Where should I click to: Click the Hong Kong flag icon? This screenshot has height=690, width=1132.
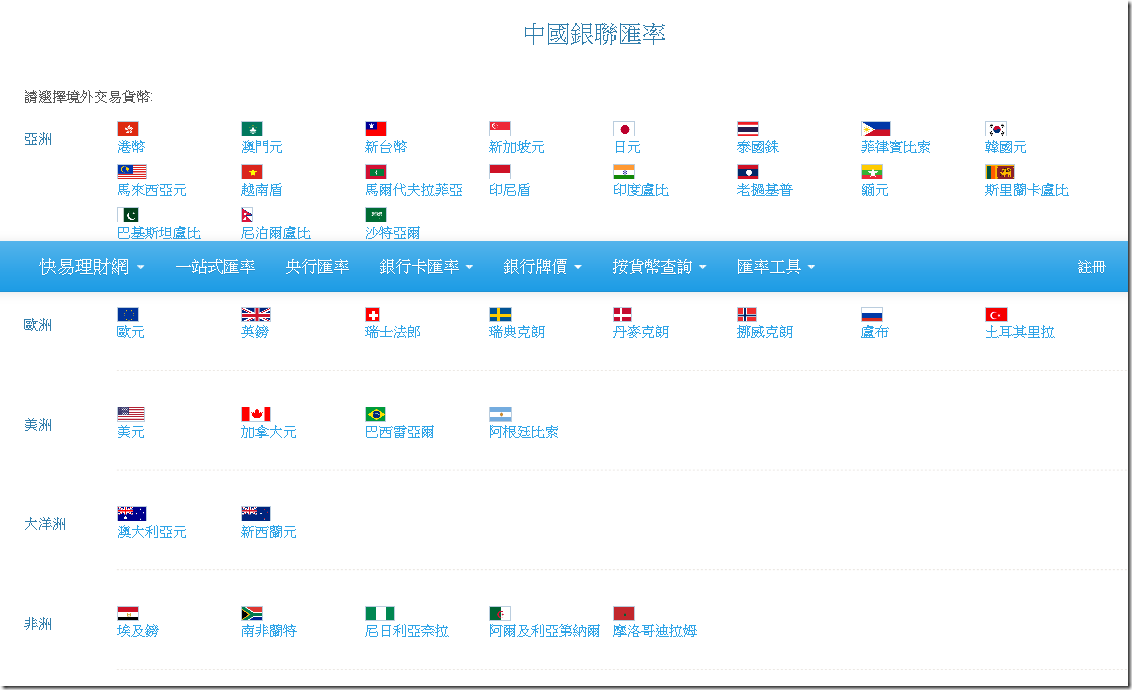[128, 129]
